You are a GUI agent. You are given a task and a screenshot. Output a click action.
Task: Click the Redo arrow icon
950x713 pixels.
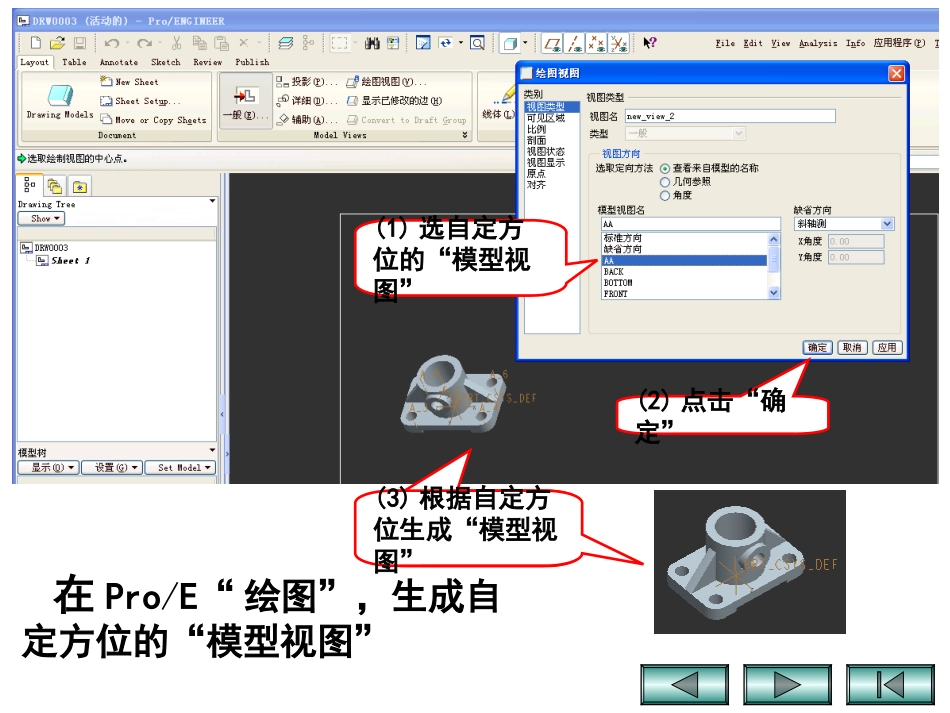click(144, 43)
